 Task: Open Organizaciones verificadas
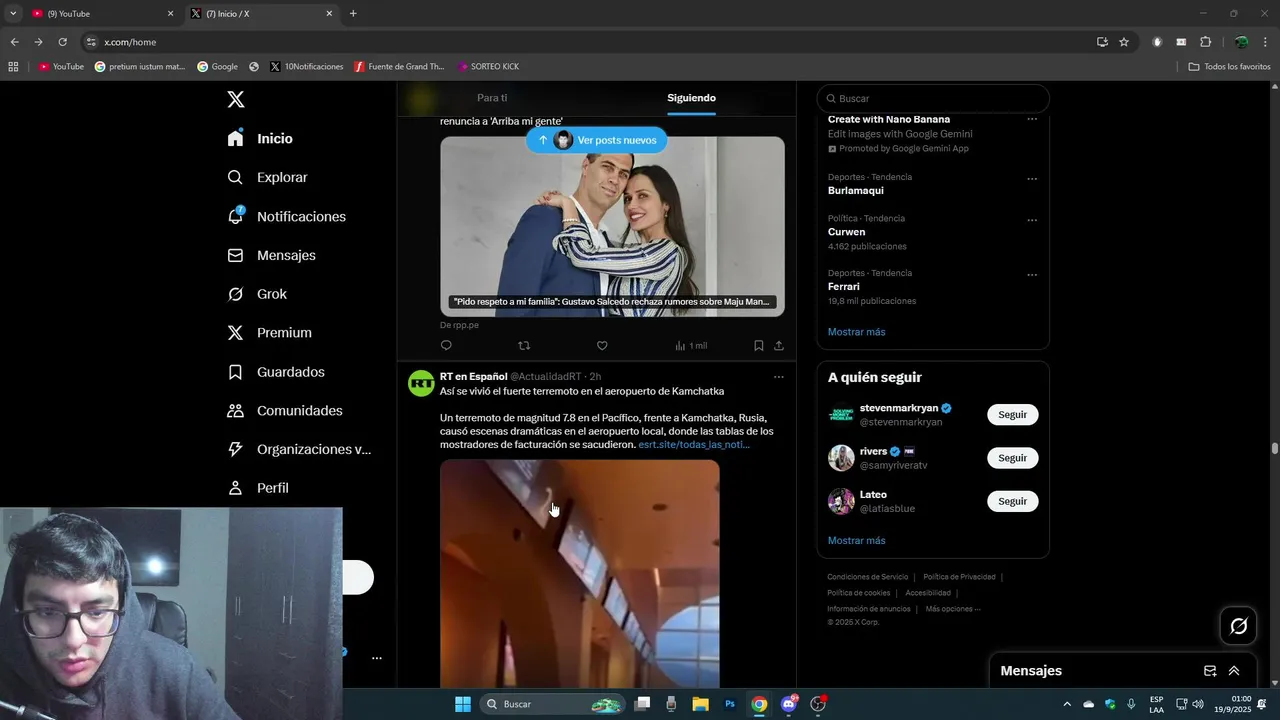pos(299,449)
